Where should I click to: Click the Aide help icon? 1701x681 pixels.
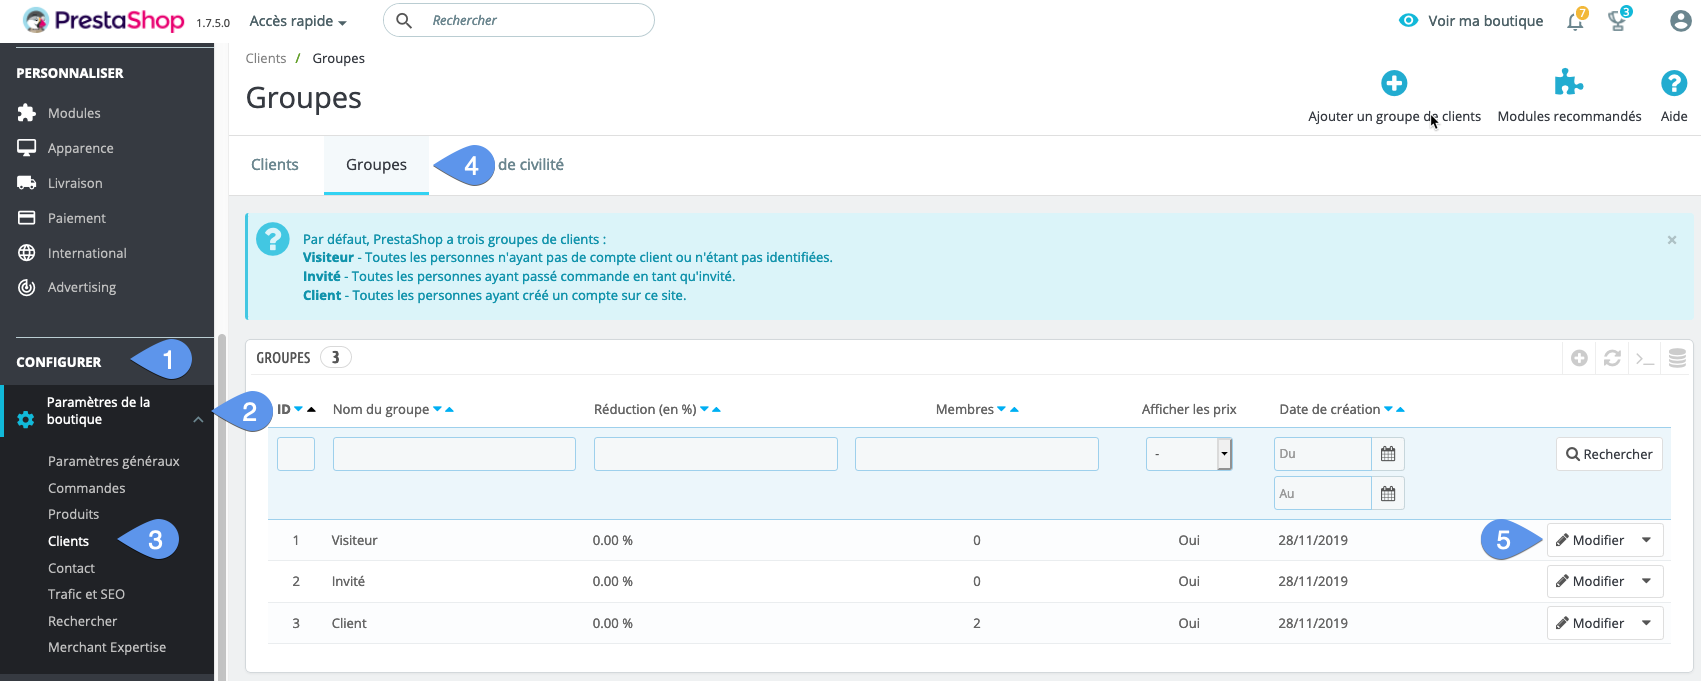(x=1673, y=84)
